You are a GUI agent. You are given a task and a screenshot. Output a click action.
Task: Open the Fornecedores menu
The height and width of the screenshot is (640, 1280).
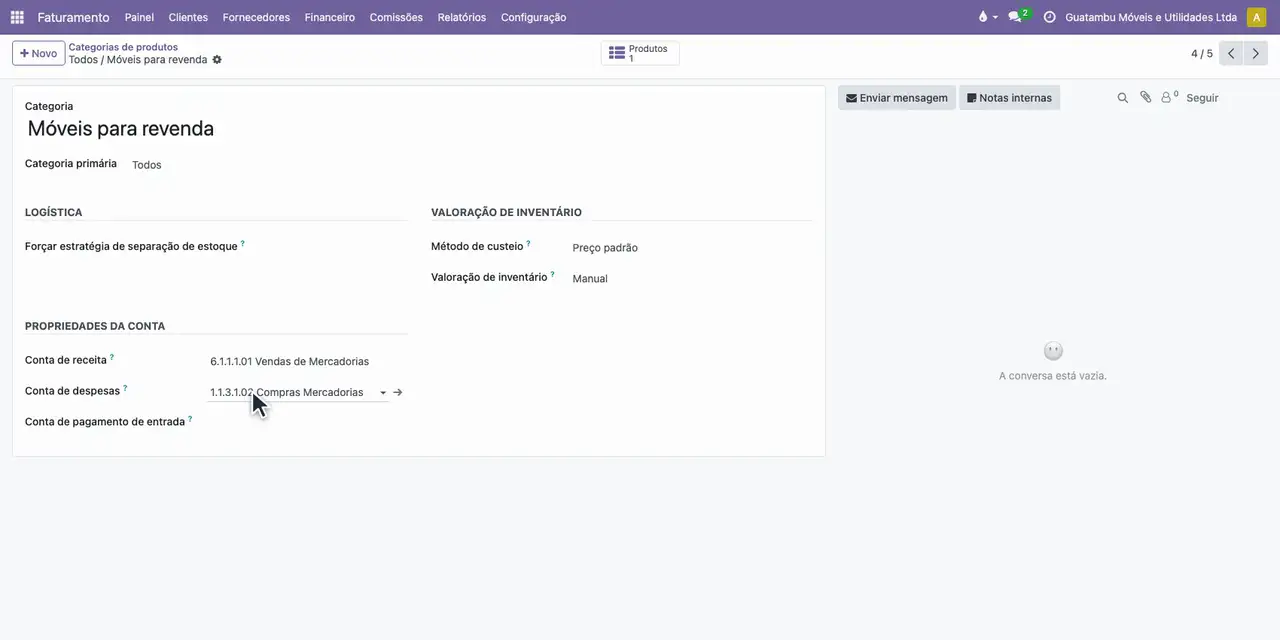256,17
